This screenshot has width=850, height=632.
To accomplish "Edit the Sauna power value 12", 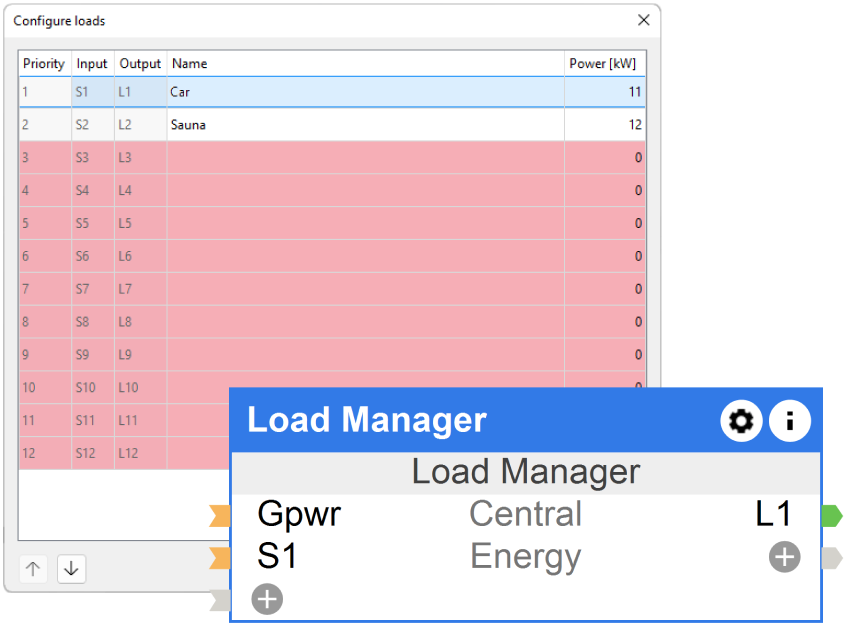I will point(604,125).
